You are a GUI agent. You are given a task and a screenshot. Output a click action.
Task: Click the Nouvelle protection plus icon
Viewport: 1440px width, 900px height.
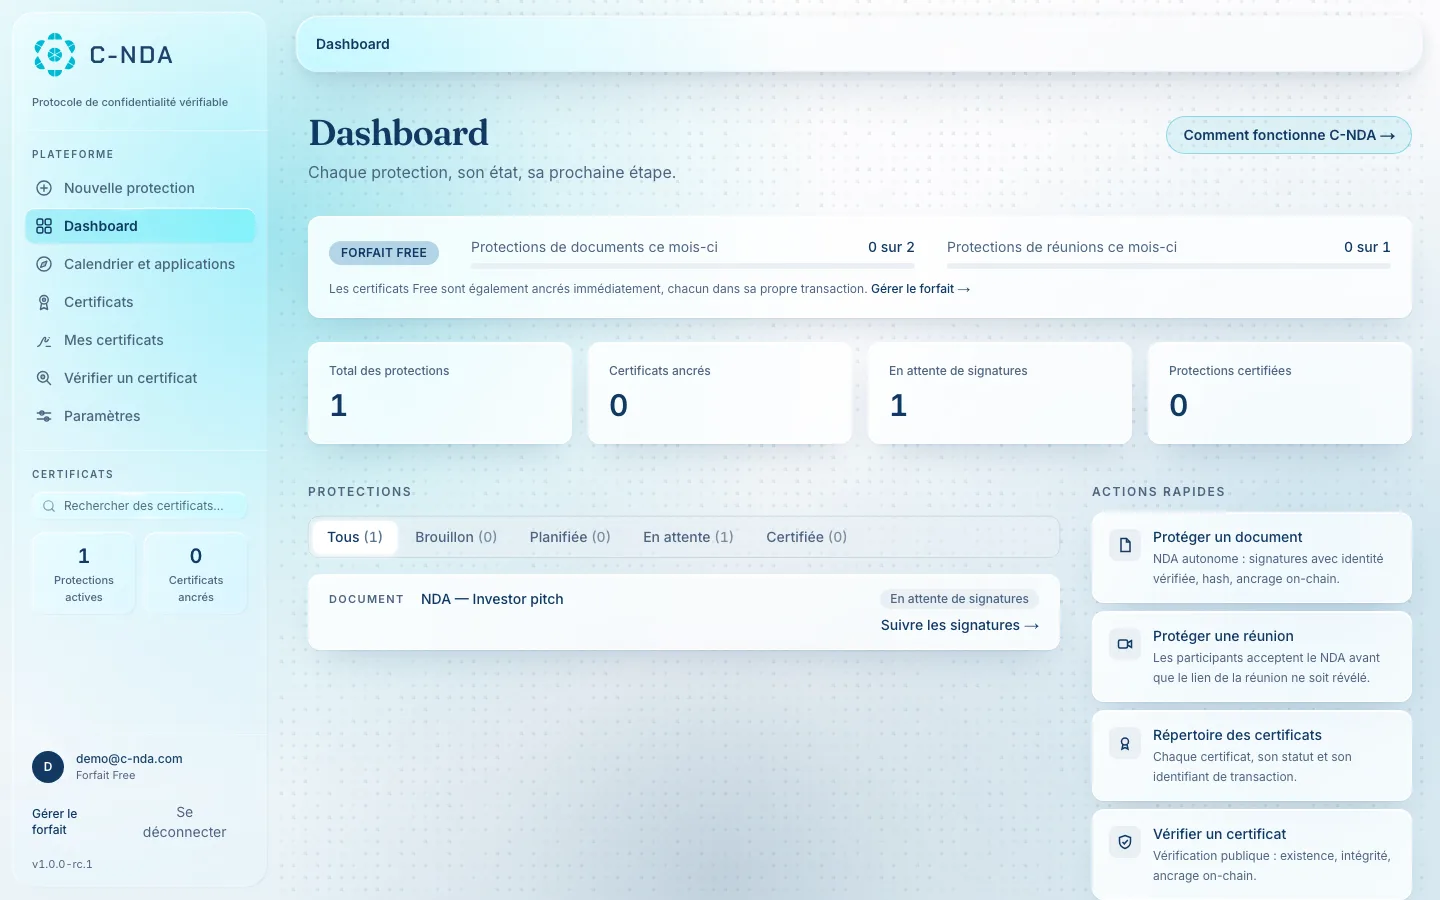[x=44, y=188]
